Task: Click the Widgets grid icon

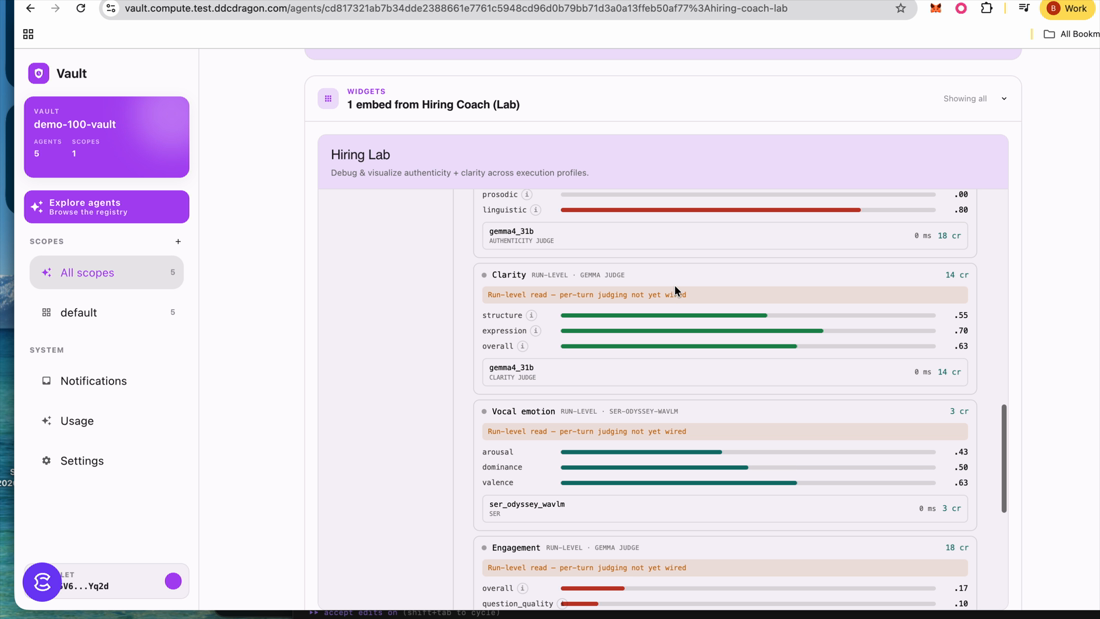Action: 328,98
